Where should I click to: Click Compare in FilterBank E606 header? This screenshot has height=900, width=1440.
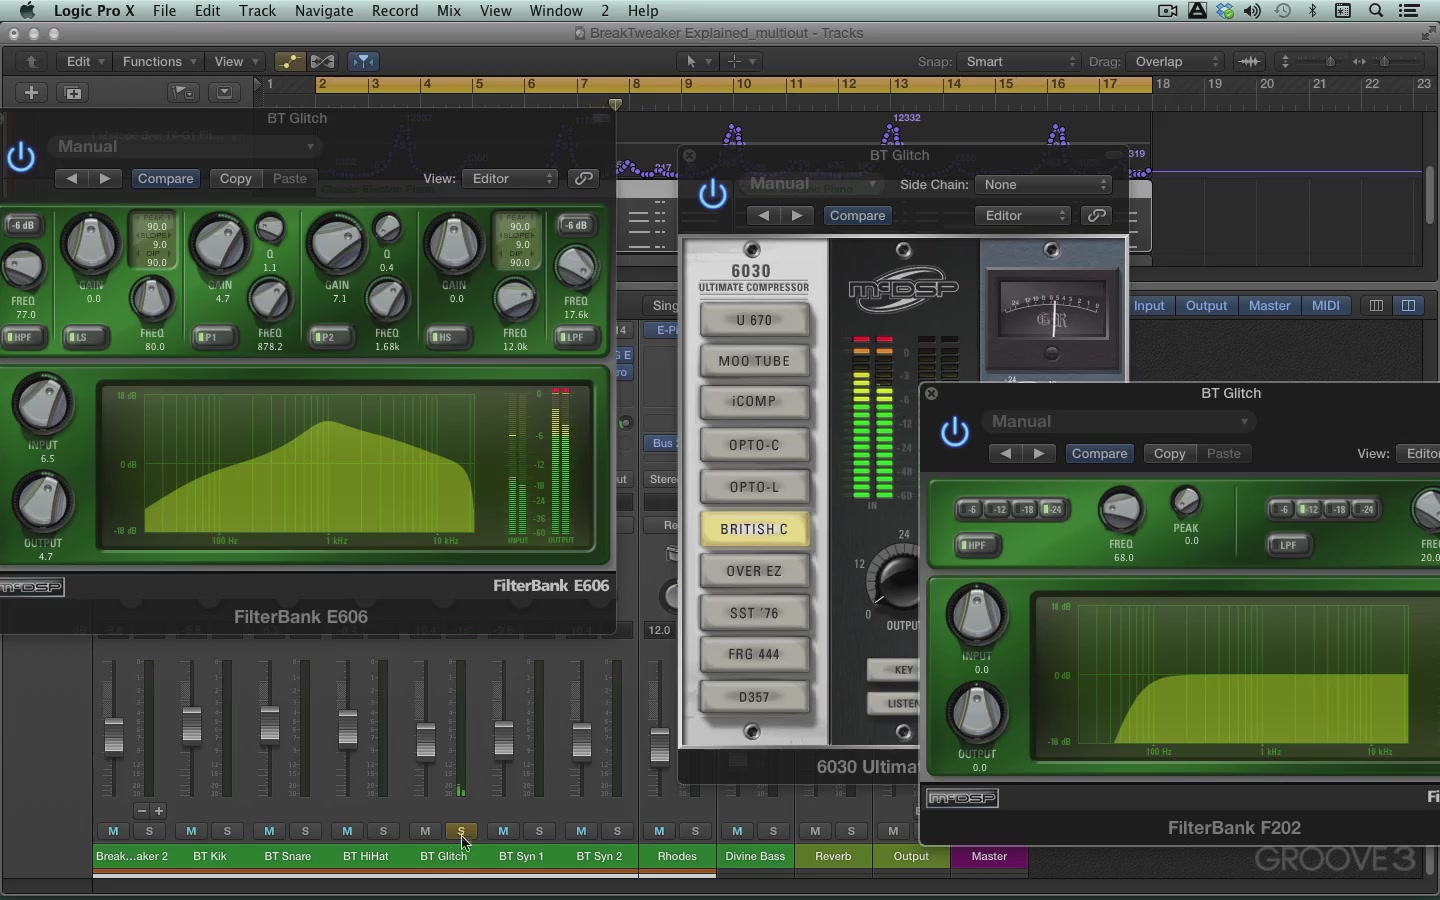pos(165,178)
